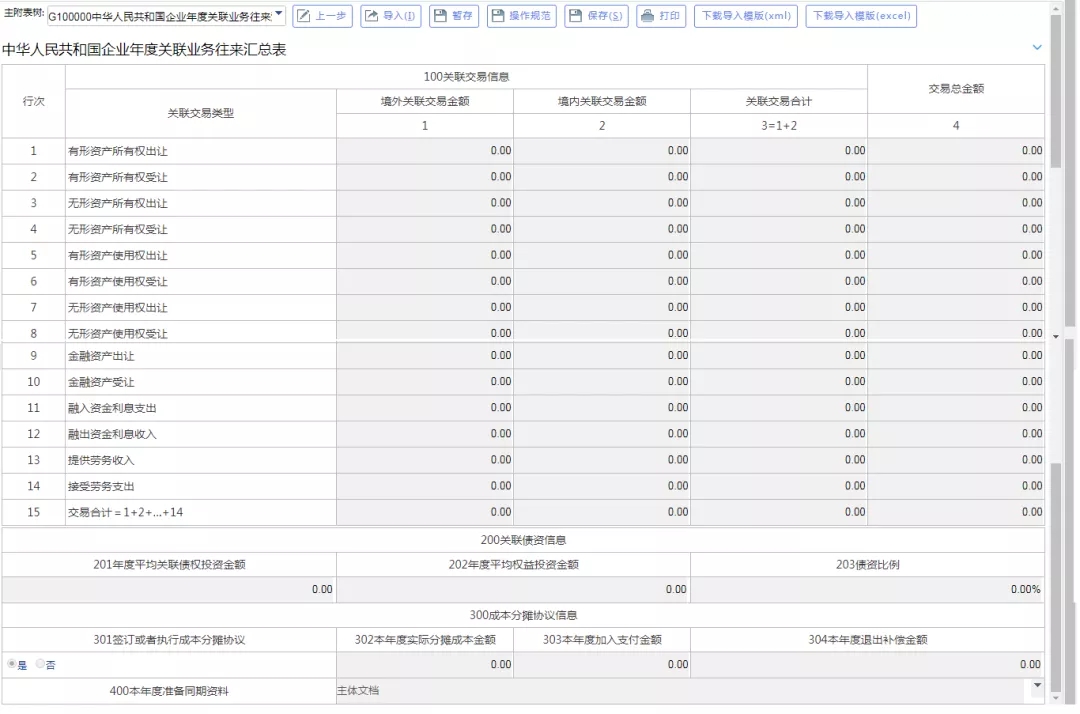Click the 201年度平均关联债权投资金额 value field

click(169, 590)
